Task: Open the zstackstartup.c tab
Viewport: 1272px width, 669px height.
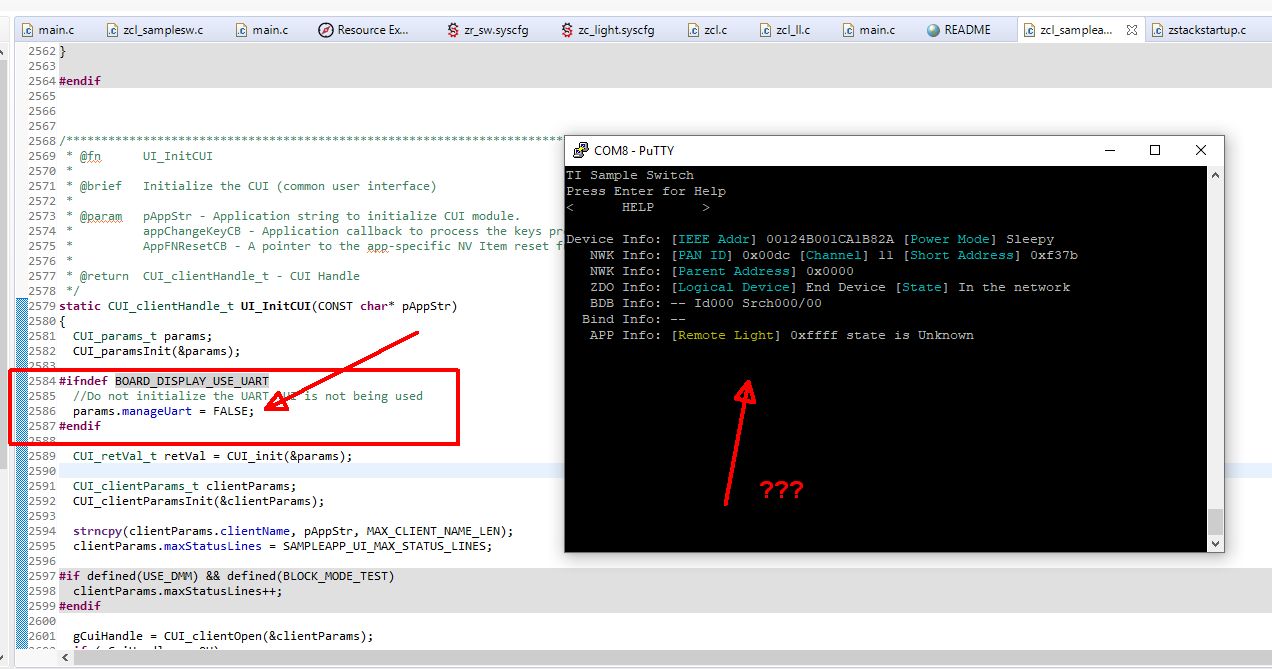Action: click(x=1198, y=30)
